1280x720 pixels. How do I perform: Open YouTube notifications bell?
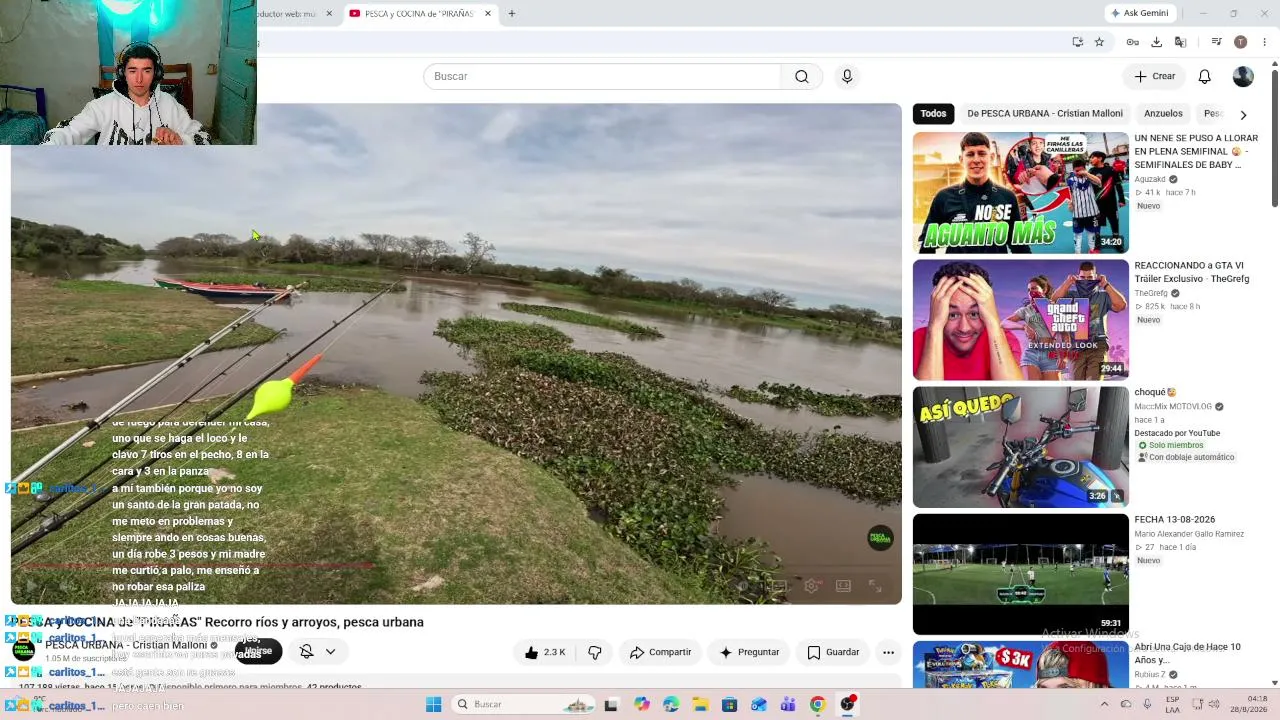coord(1205,77)
